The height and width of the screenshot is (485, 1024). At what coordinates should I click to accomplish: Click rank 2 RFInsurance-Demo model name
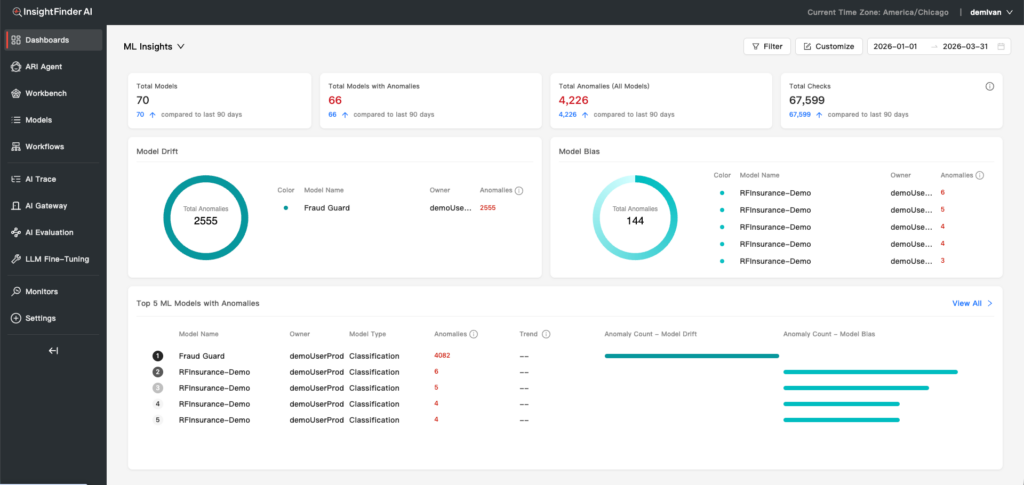tap(214, 372)
